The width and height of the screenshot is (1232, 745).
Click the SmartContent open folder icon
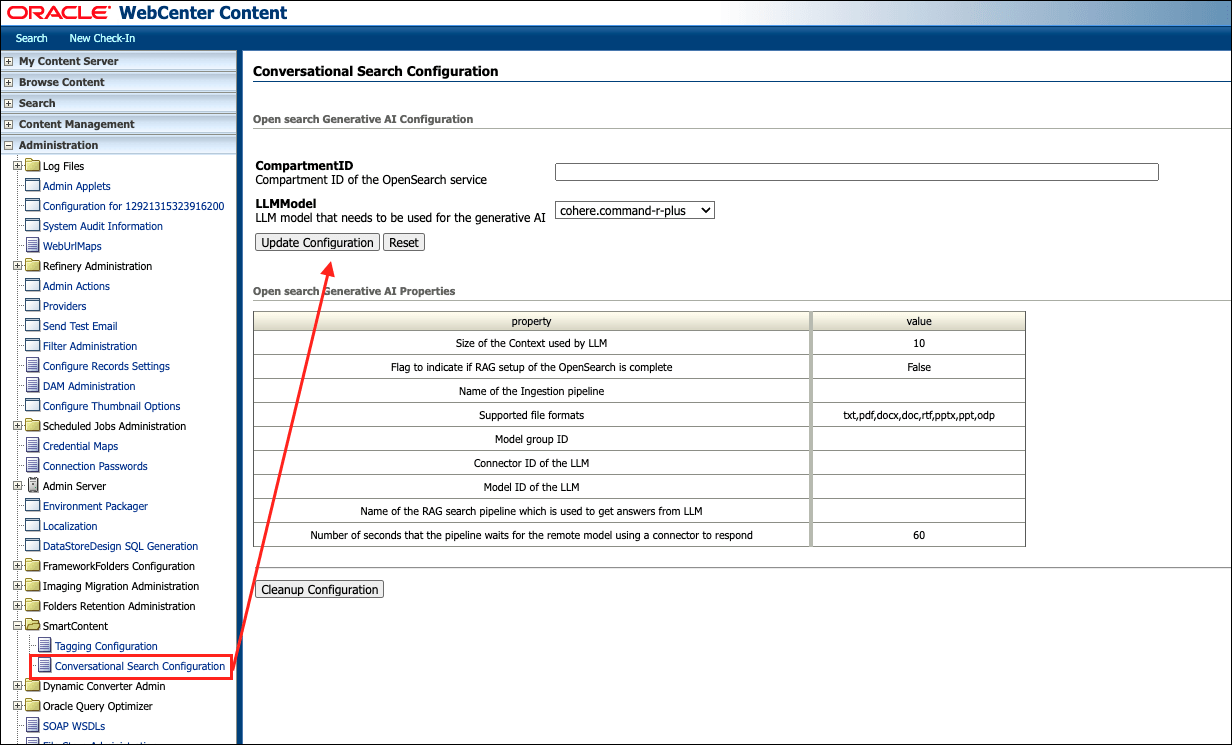[x=32, y=626]
